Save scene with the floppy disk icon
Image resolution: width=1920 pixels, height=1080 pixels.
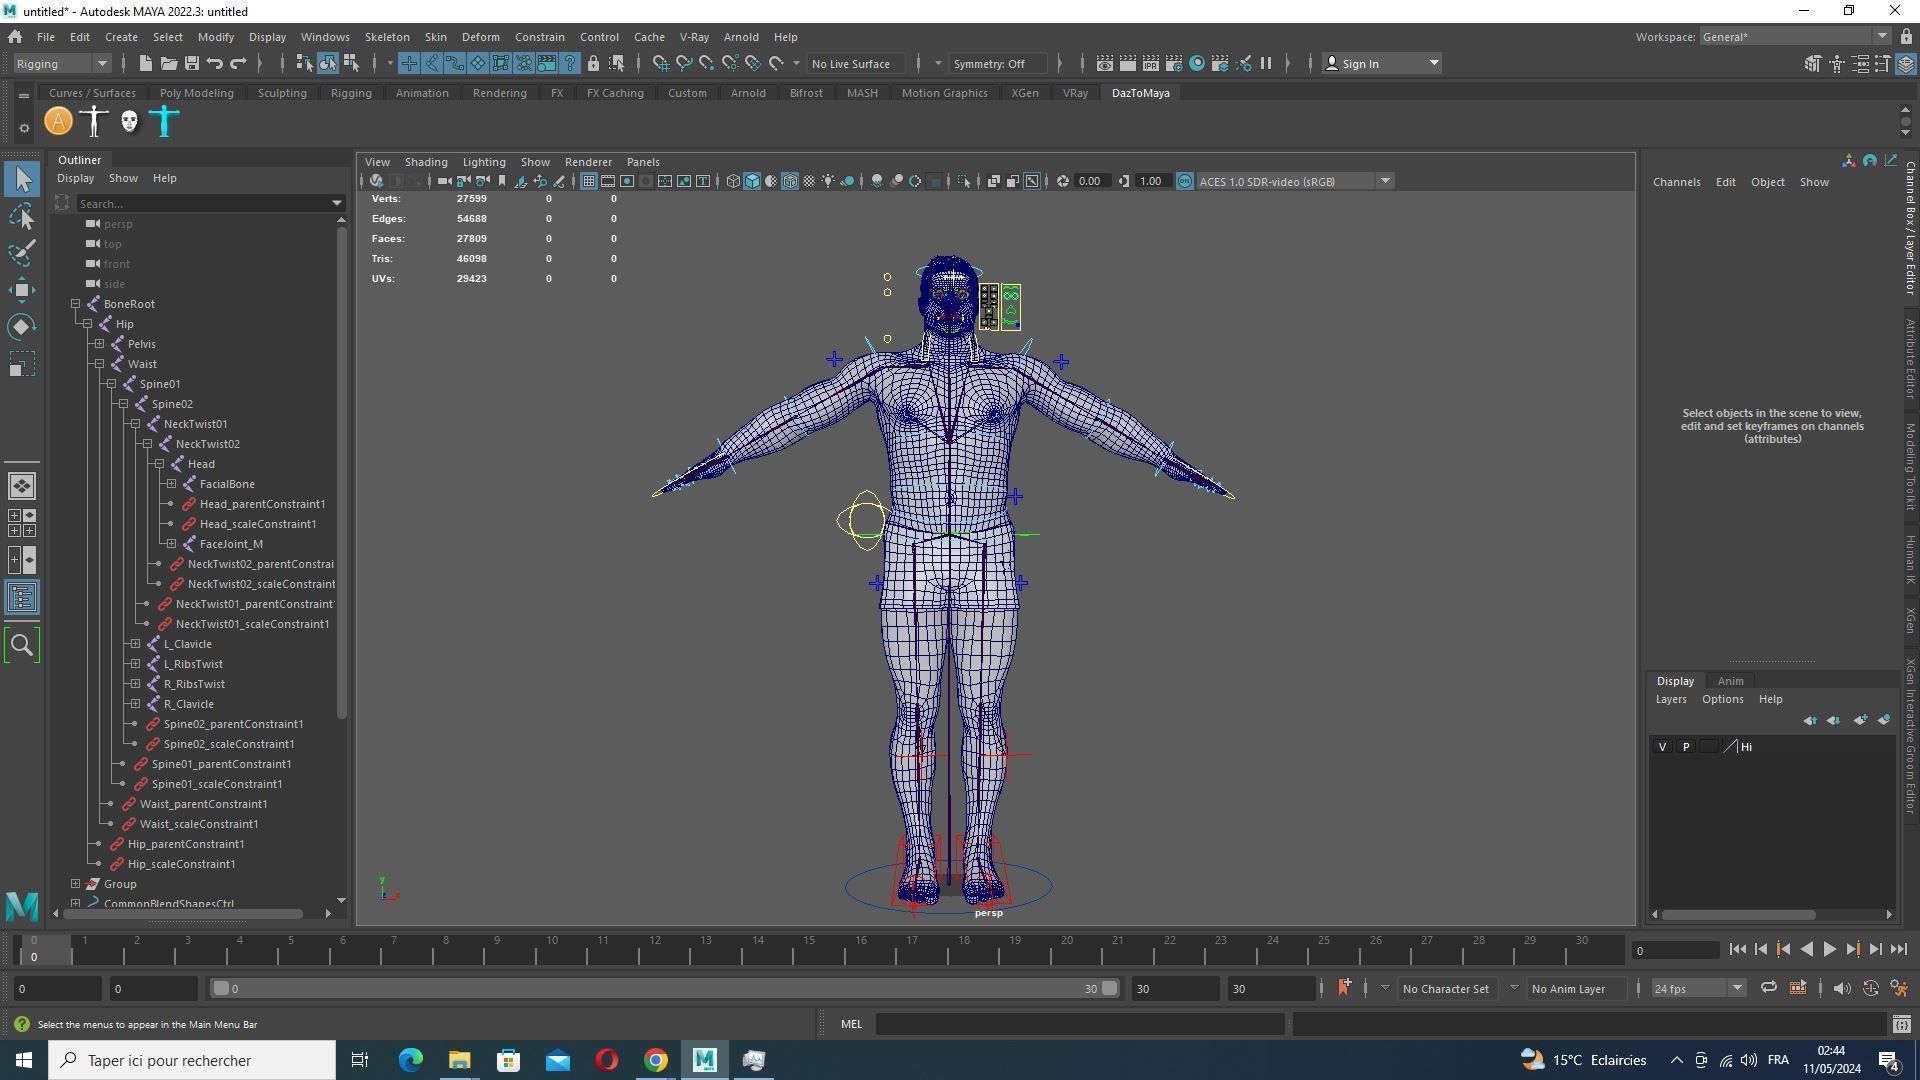192,64
